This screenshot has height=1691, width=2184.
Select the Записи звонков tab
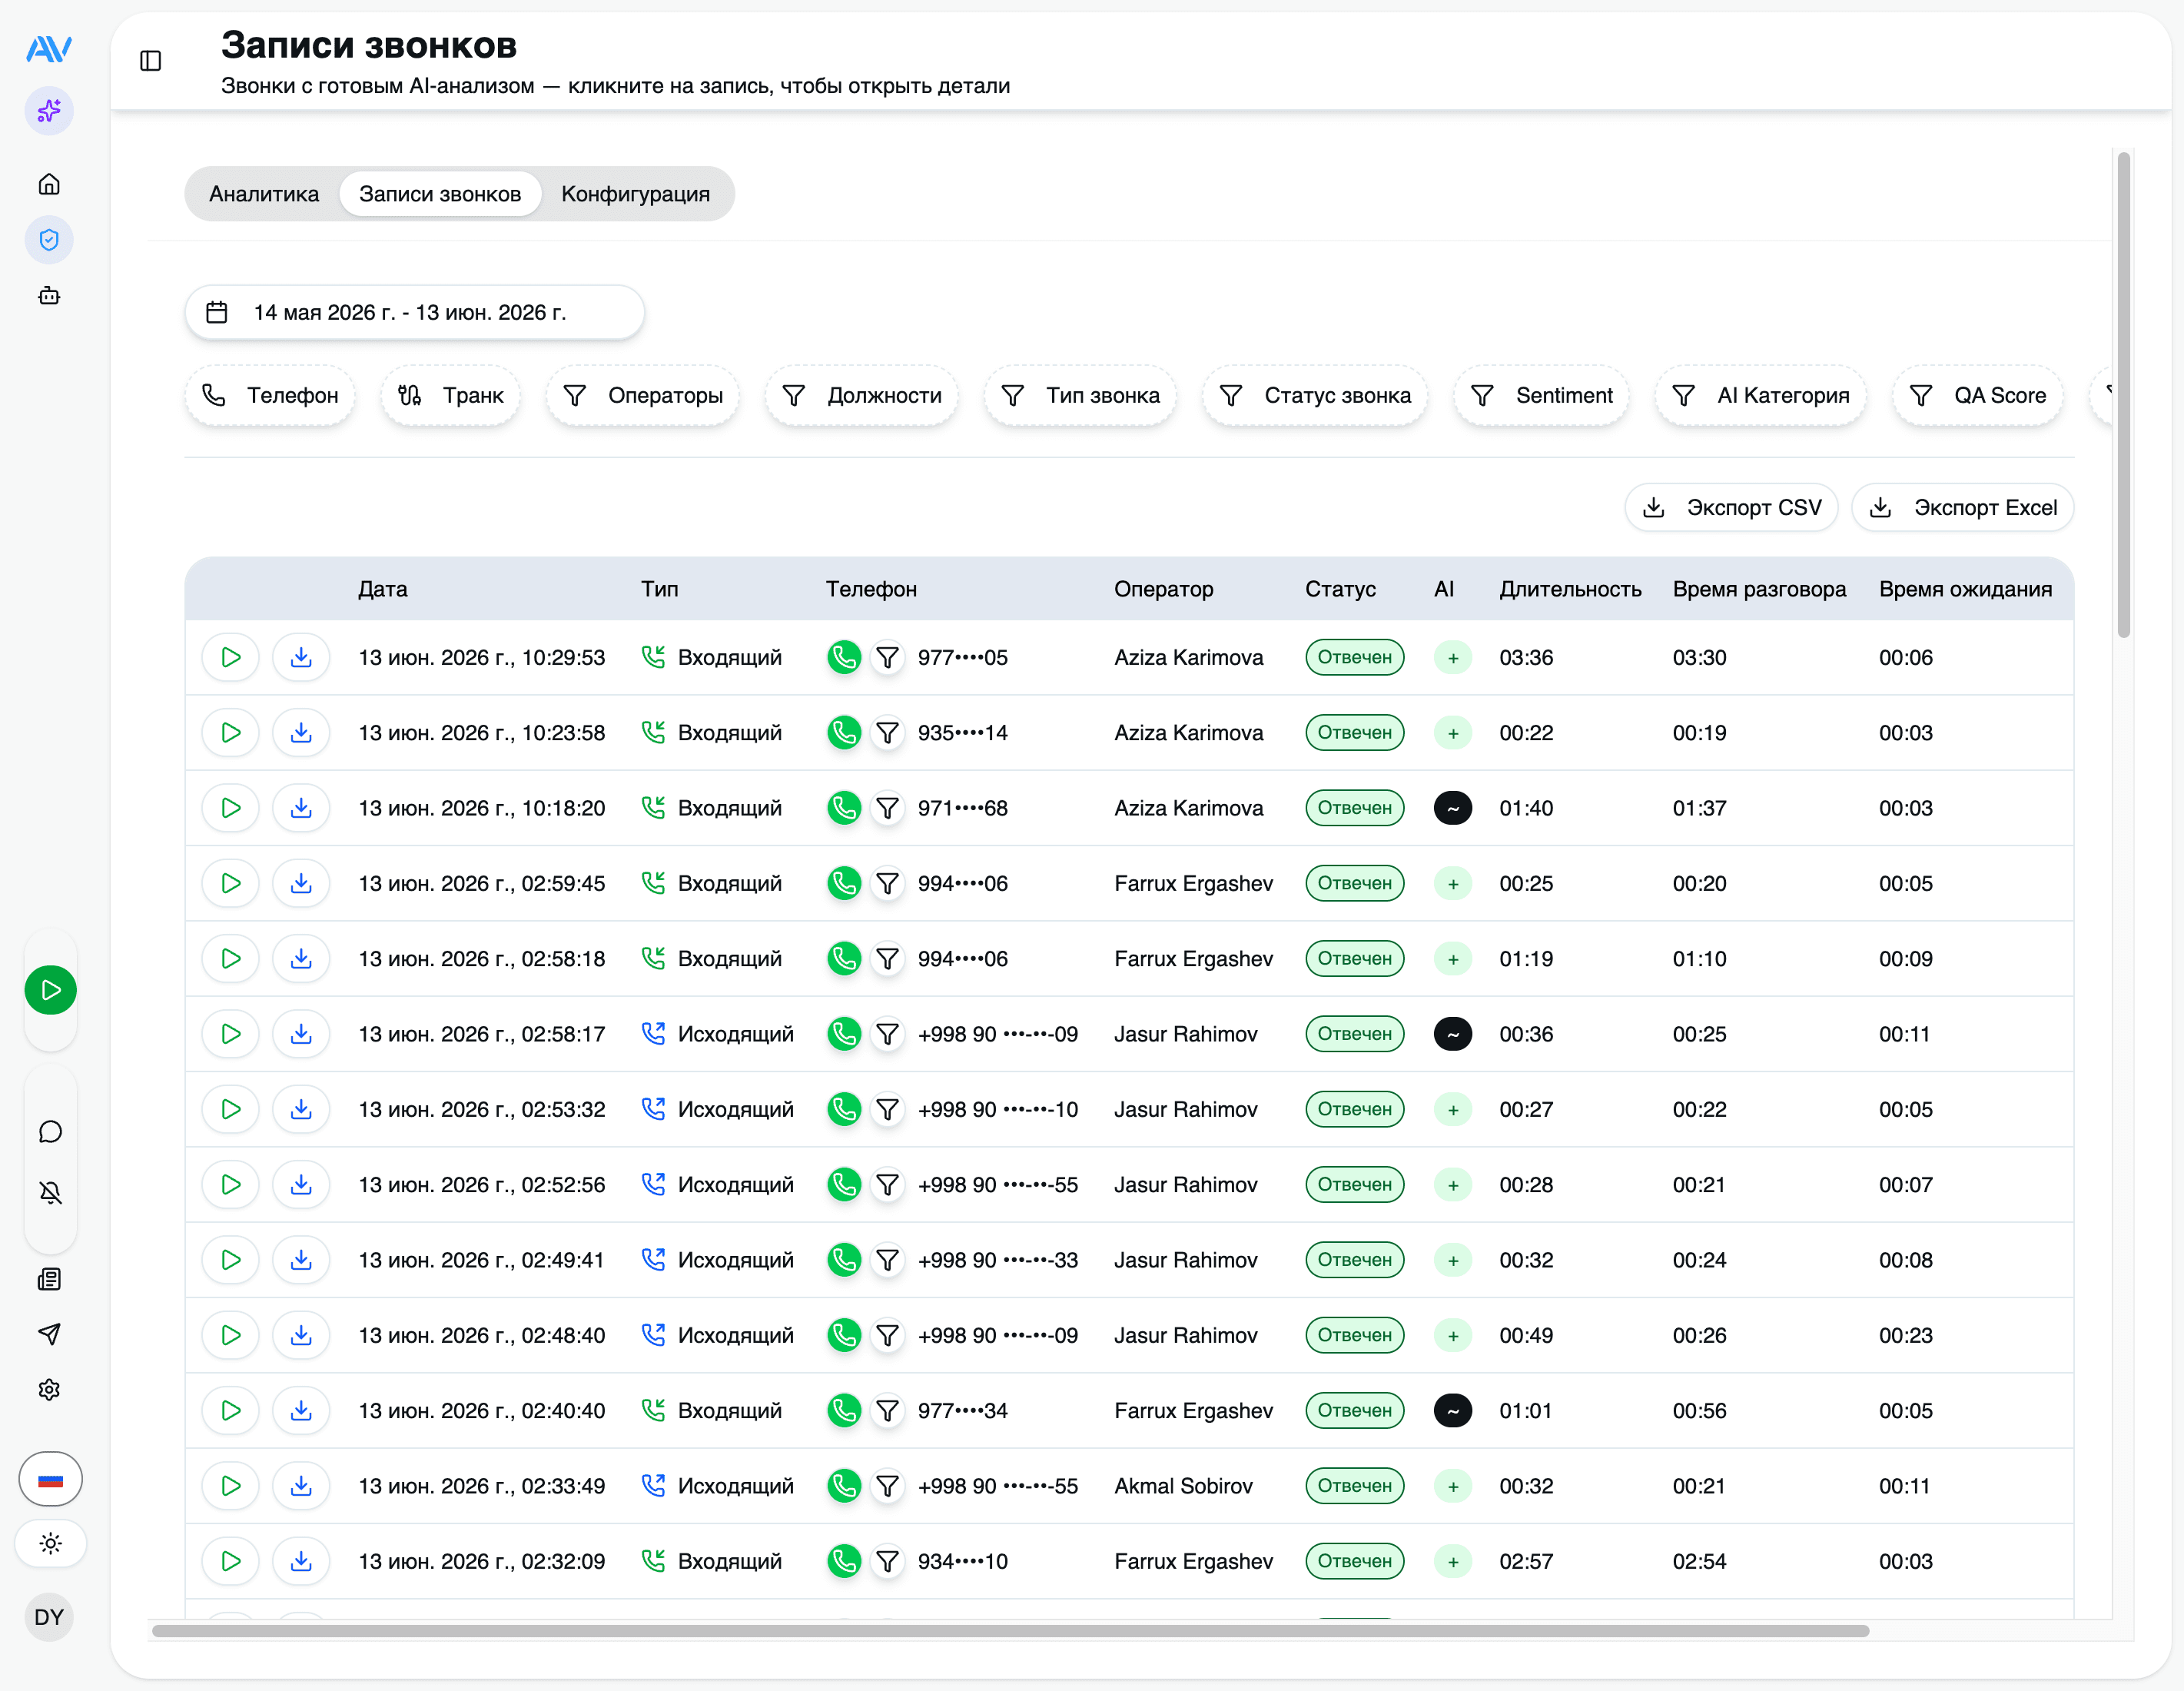440,194
